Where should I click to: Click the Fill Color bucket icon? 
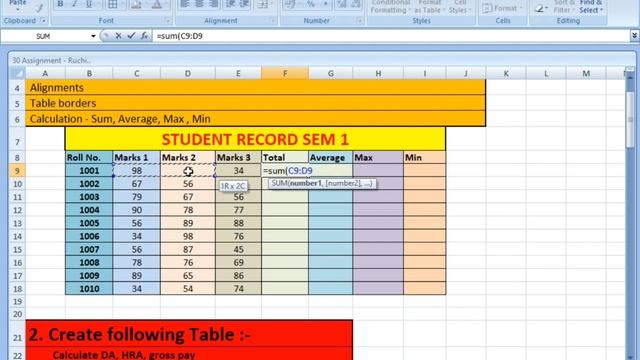coord(136,4)
